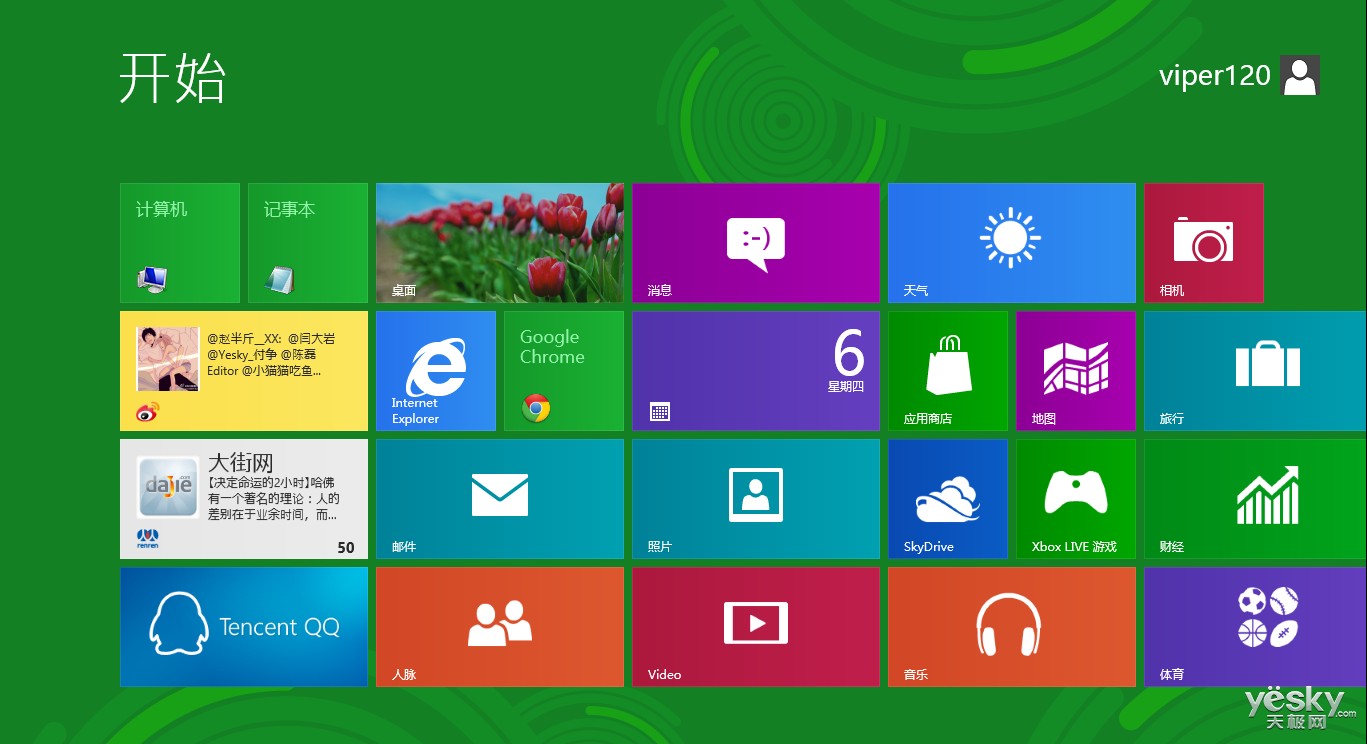Open the 地图 maps tile
Image resolution: width=1367 pixels, height=744 pixels.
[1076, 371]
